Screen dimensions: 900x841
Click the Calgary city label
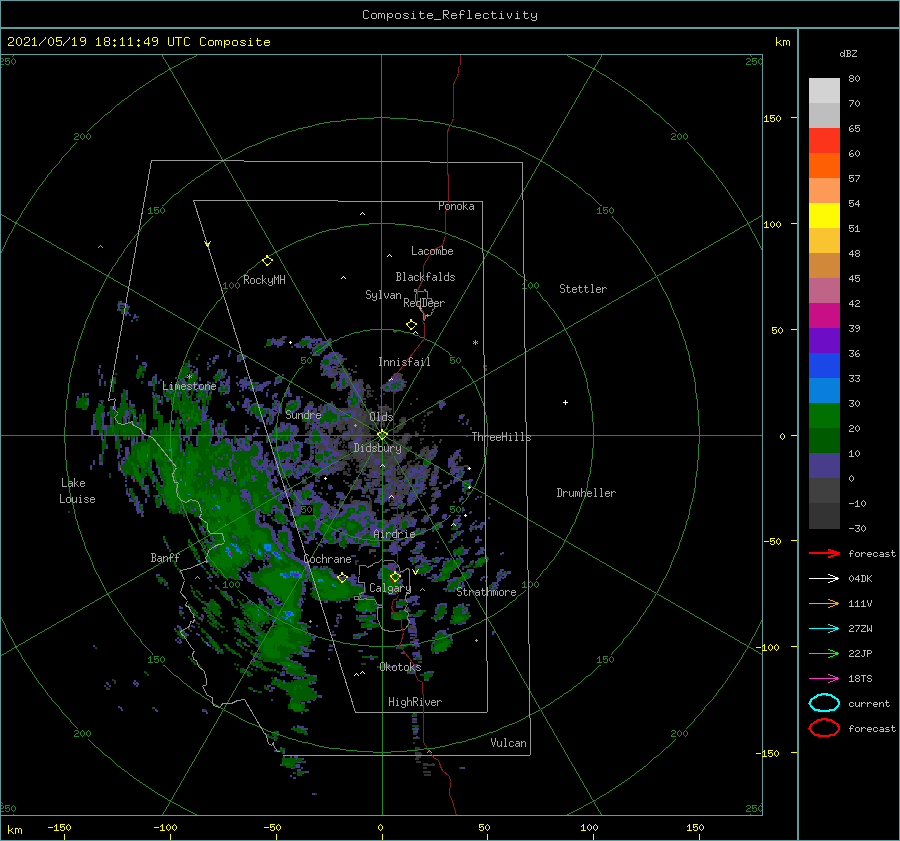tap(390, 588)
